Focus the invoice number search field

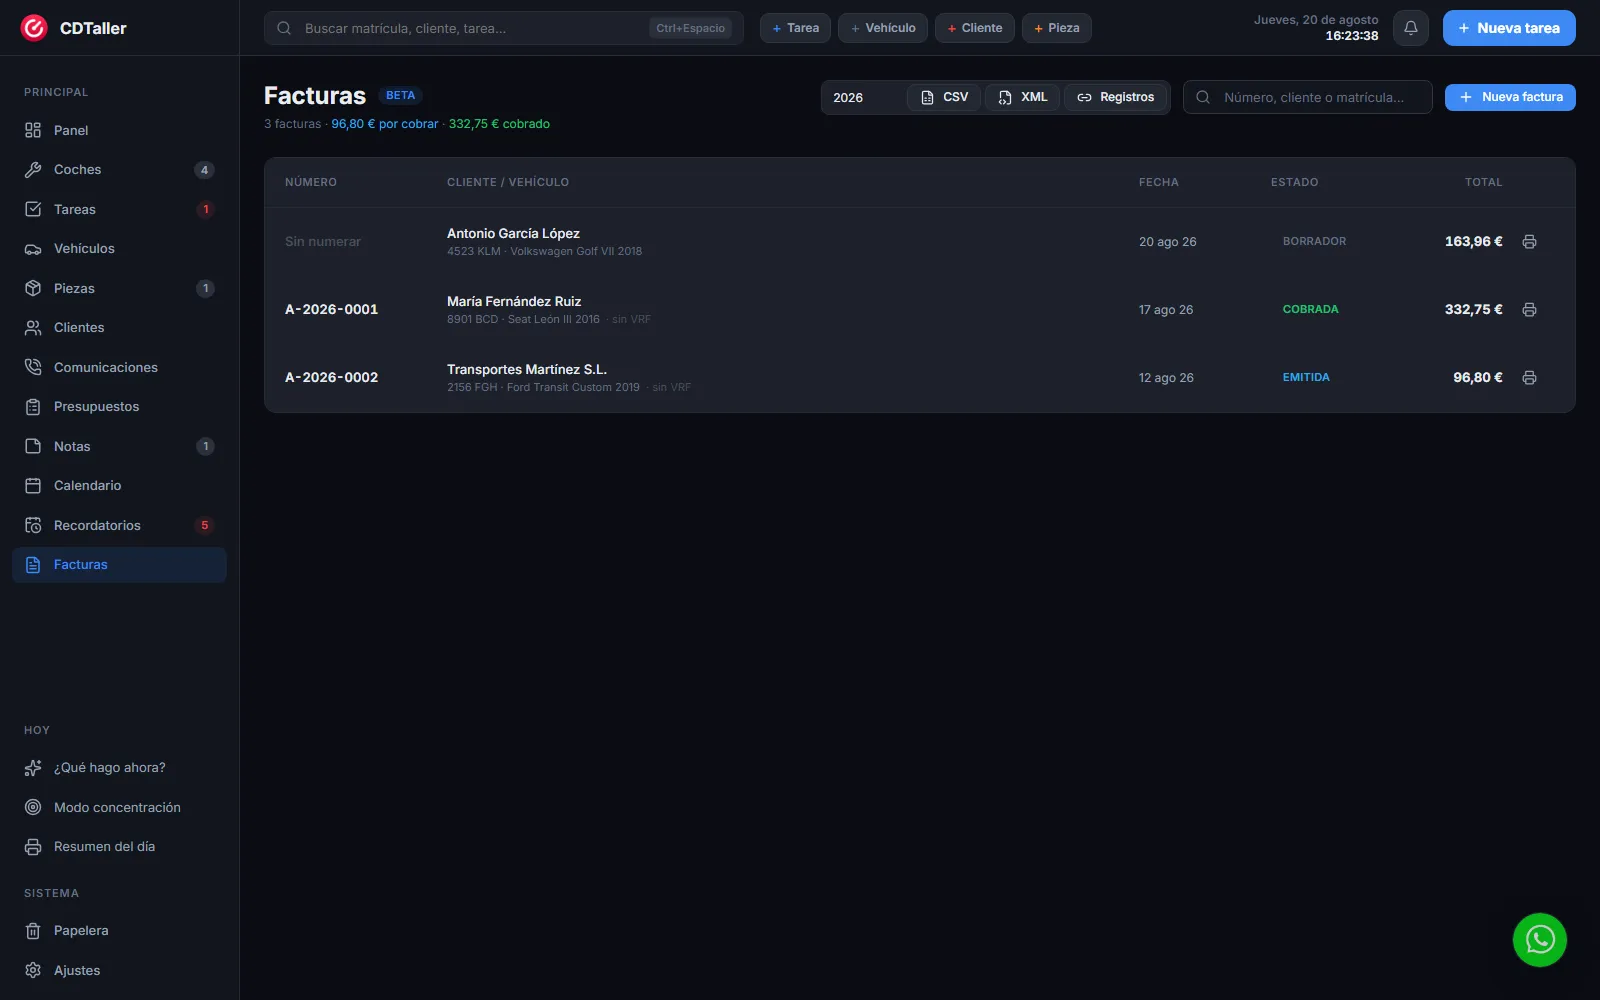point(1308,97)
